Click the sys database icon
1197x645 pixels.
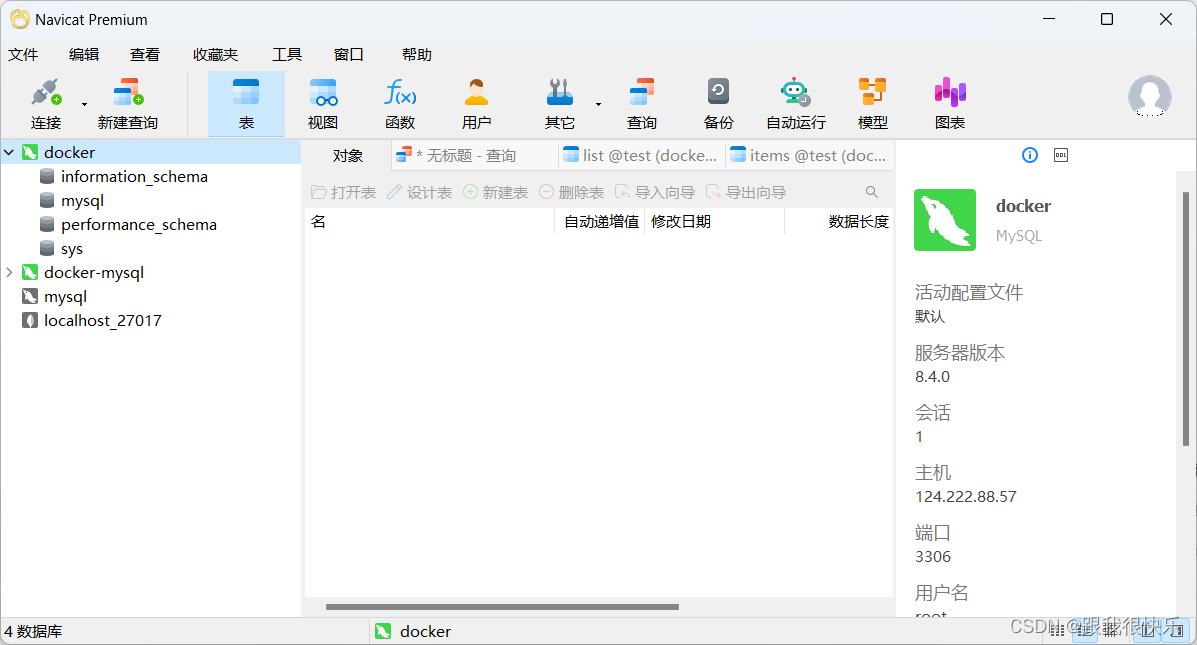pos(47,249)
